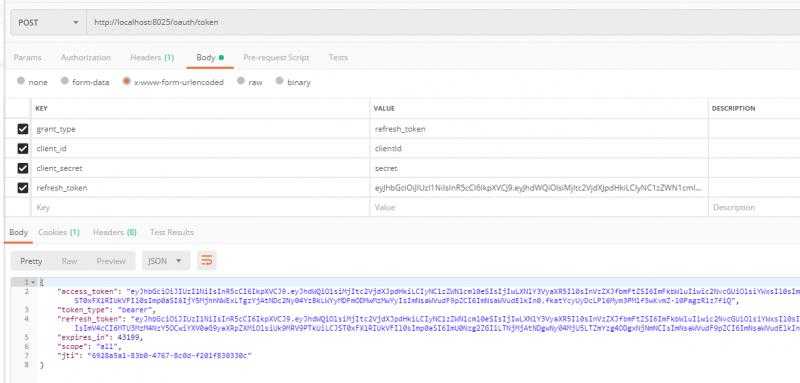This screenshot has width=800, height=383.
Task: Open the response Headers (8) tab
Action: click(115, 232)
